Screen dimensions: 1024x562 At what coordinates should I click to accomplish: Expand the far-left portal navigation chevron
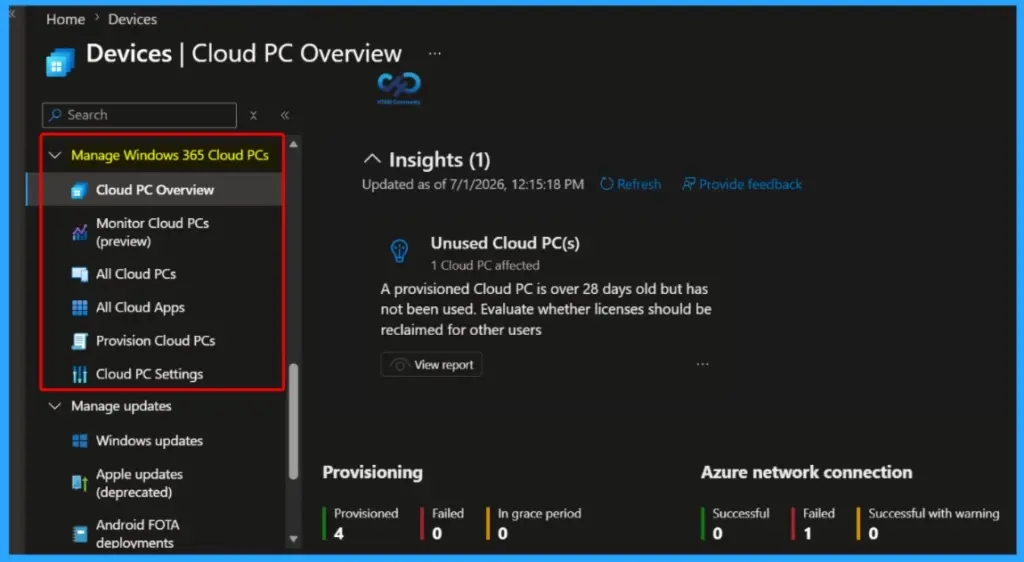coord(11,14)
